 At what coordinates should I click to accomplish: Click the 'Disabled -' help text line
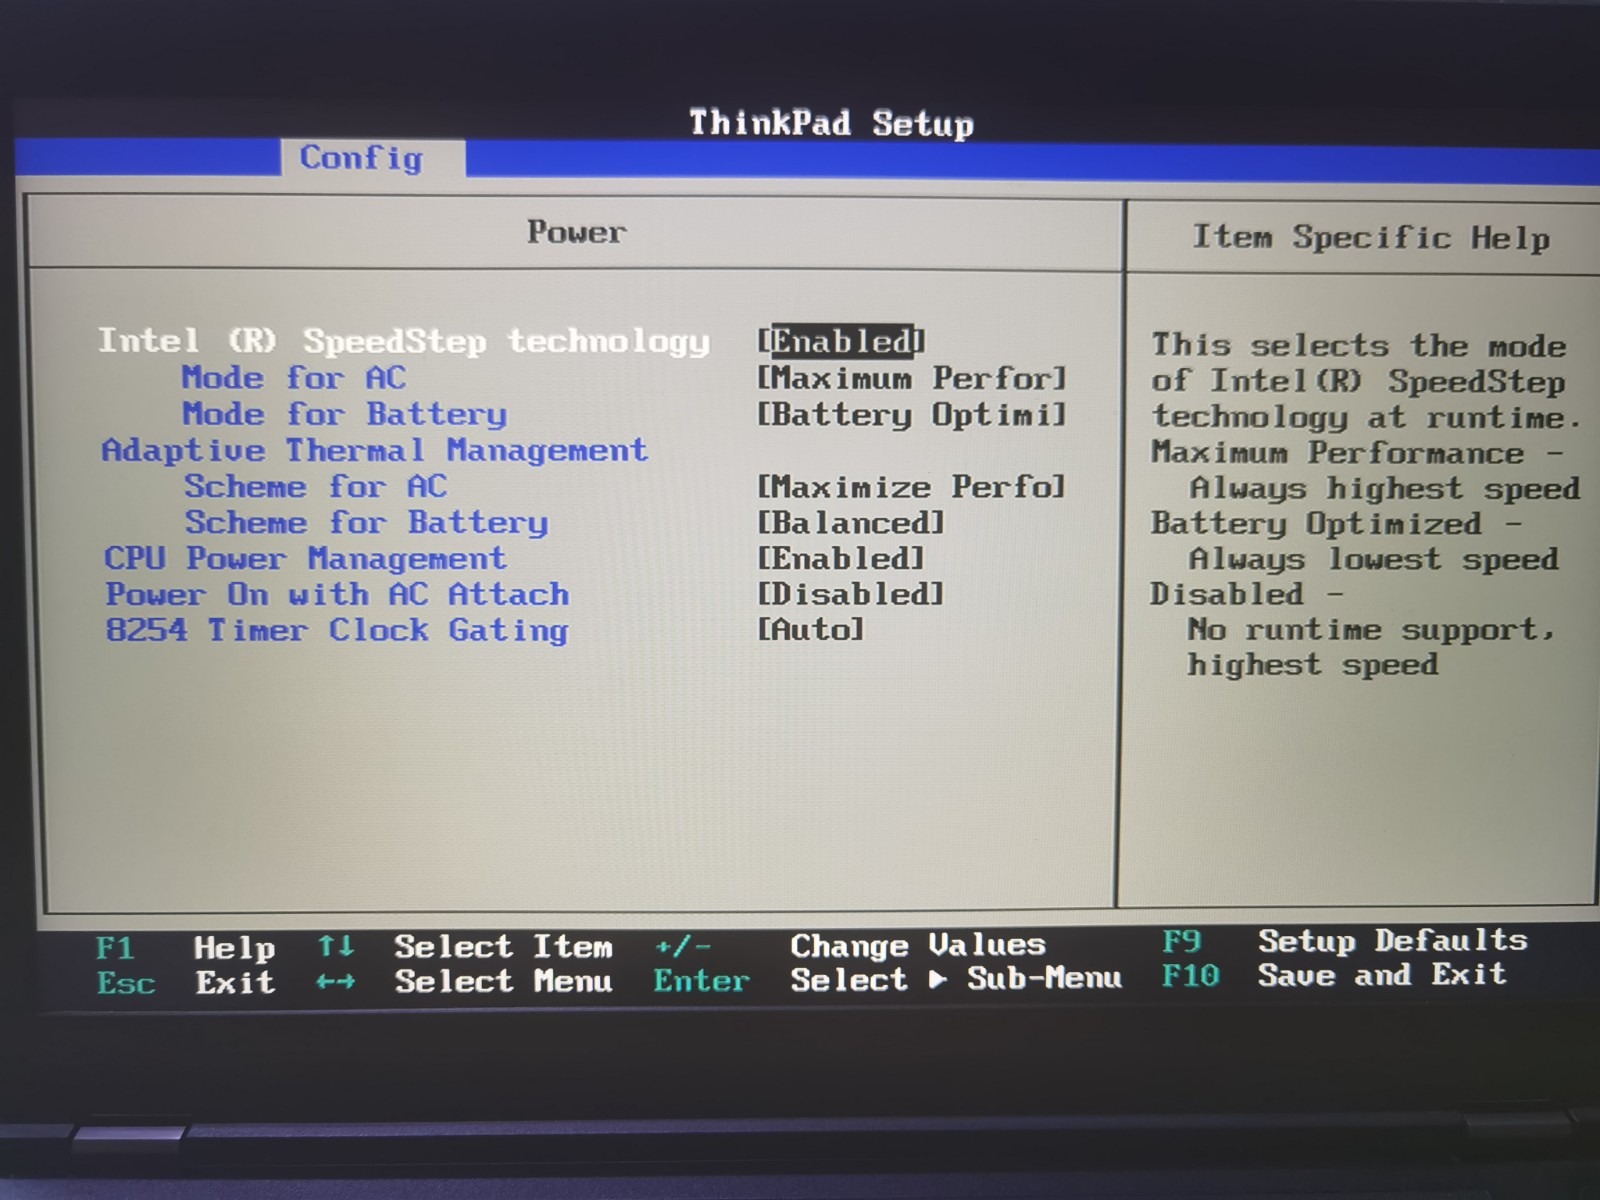click(1247, 594)
